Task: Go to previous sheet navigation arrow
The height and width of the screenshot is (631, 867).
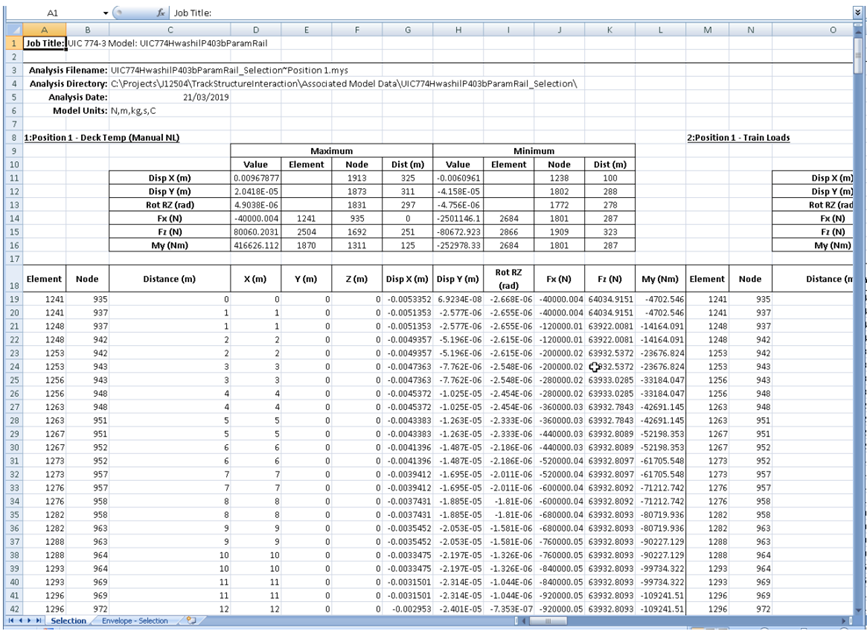Action: pyautogui.click(x=19, y=621)
